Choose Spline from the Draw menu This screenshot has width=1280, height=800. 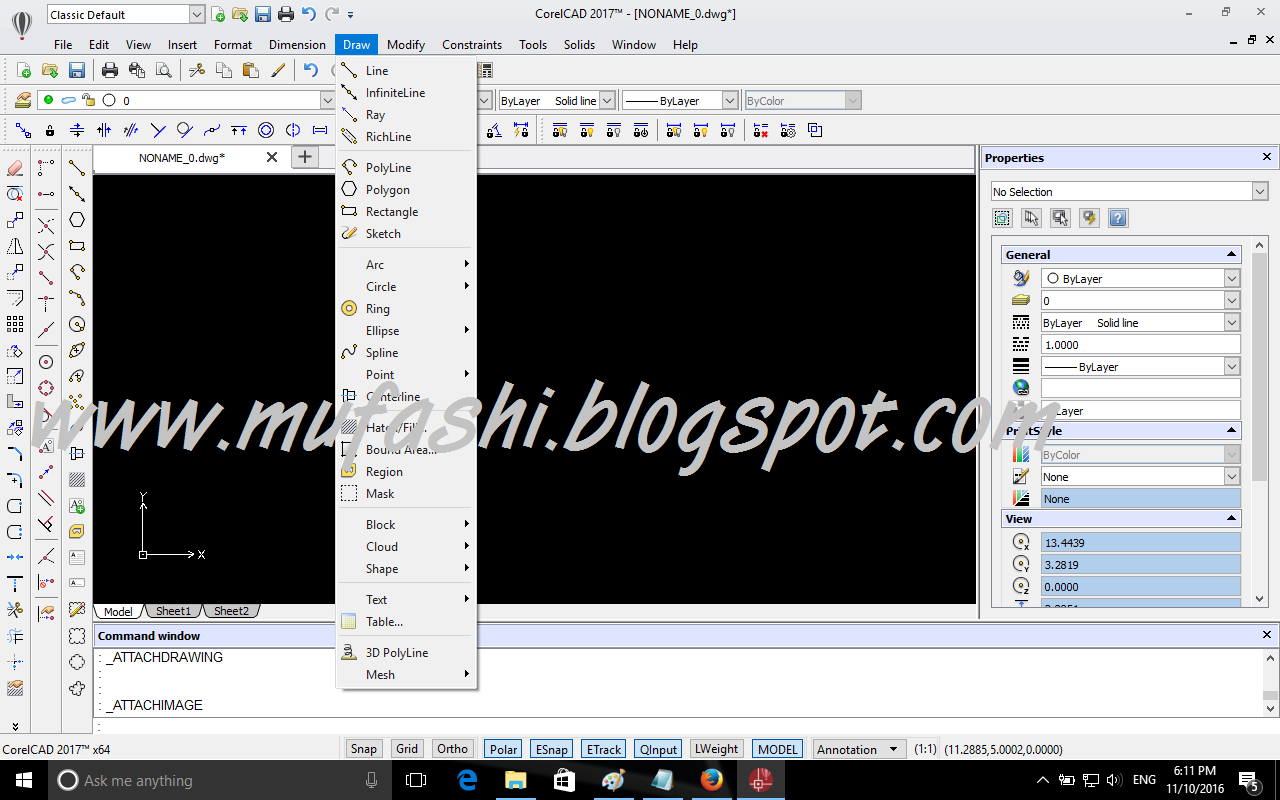point(405,353)
